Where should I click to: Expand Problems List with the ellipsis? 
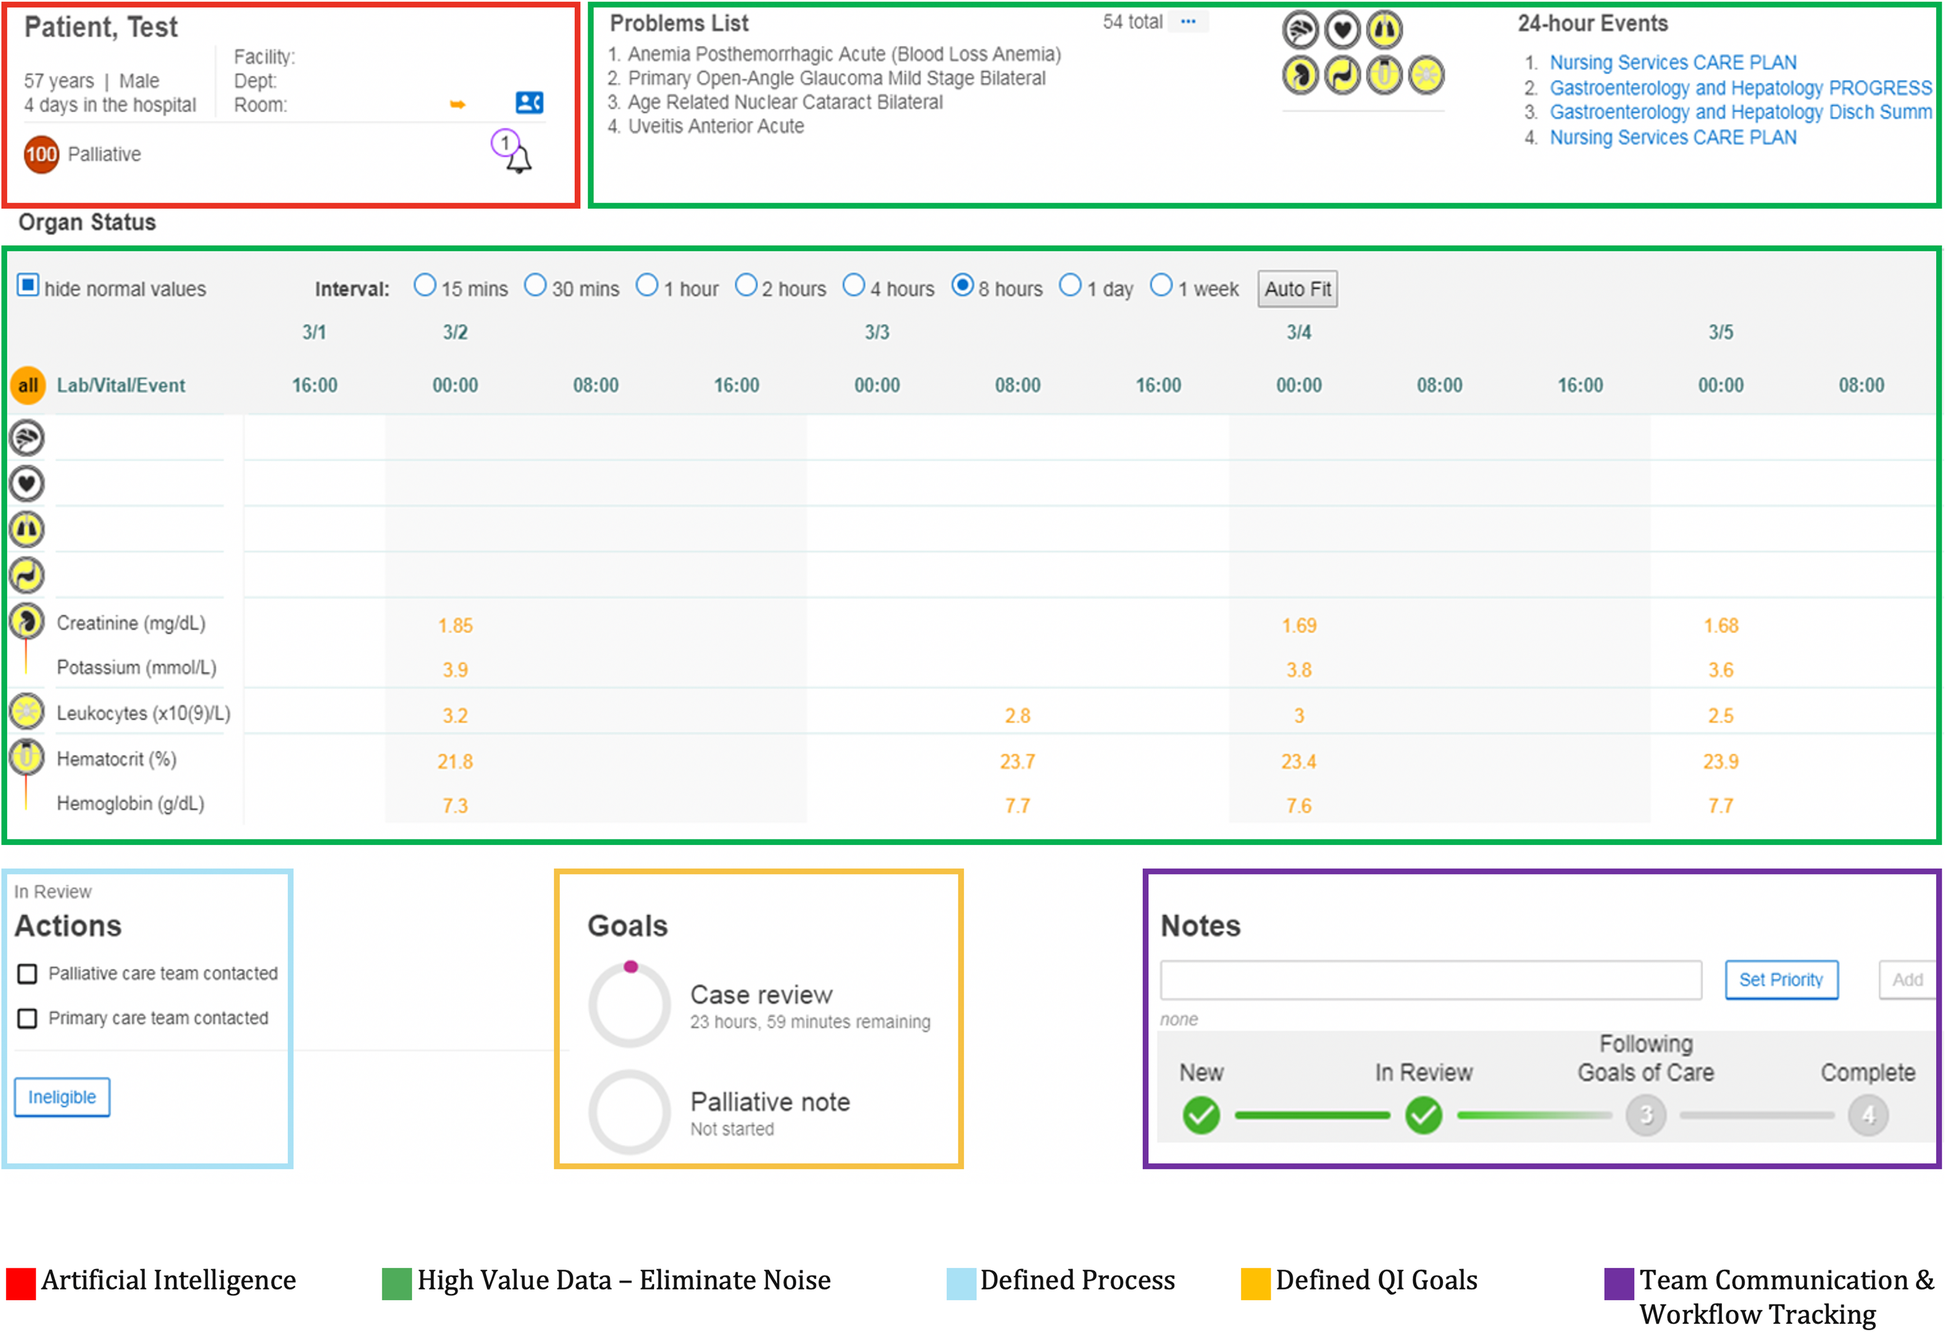pyautogui.click(x=1188, y=21)
